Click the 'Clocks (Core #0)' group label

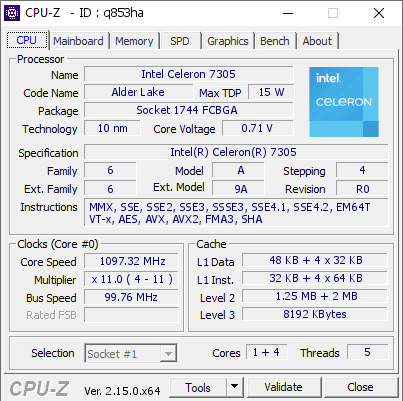coord(58,244)
